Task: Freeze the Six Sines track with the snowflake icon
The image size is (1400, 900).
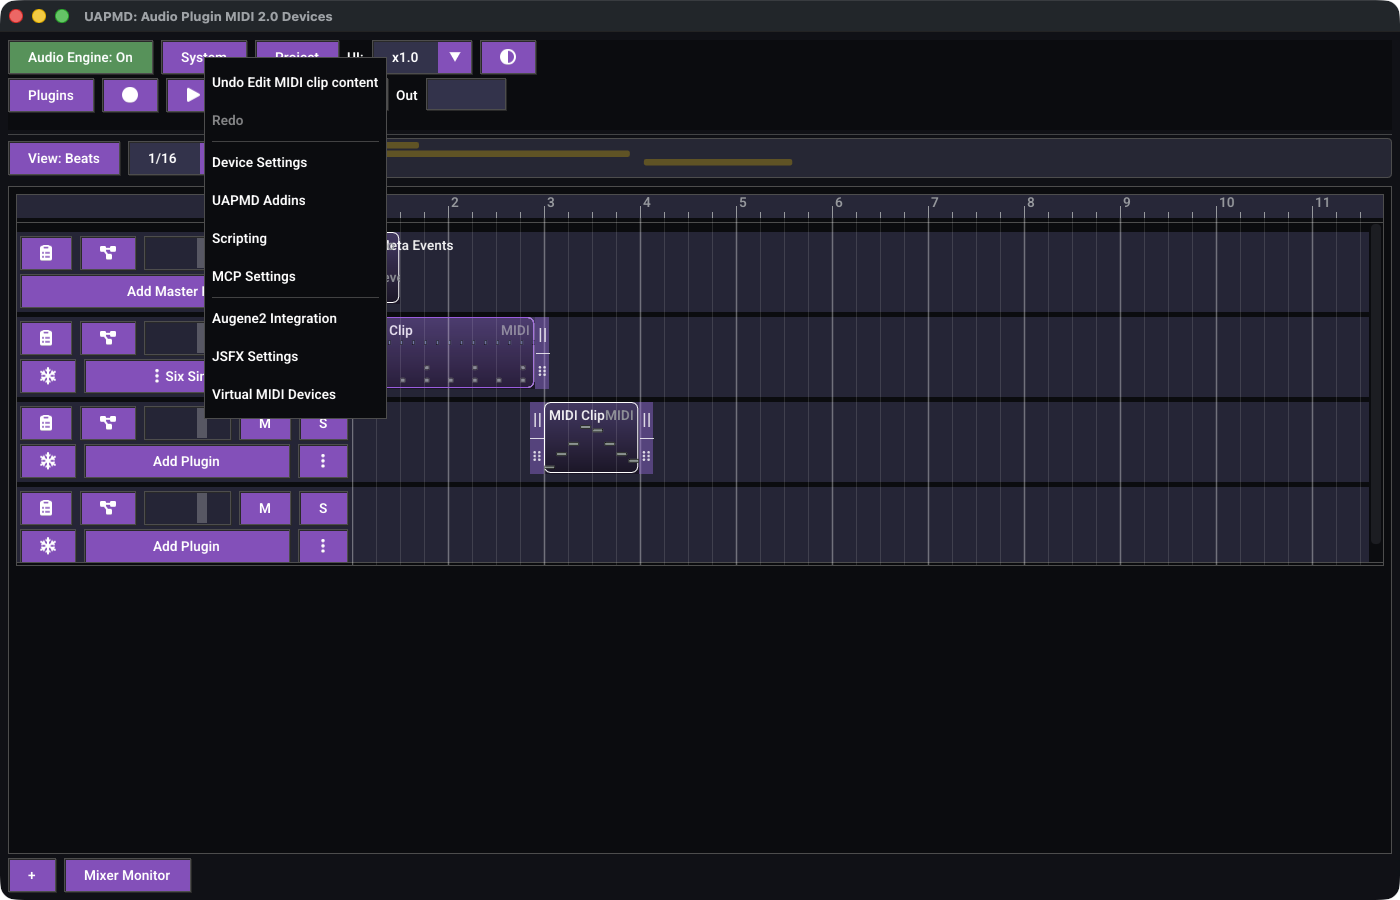Action: click(48, 376)
